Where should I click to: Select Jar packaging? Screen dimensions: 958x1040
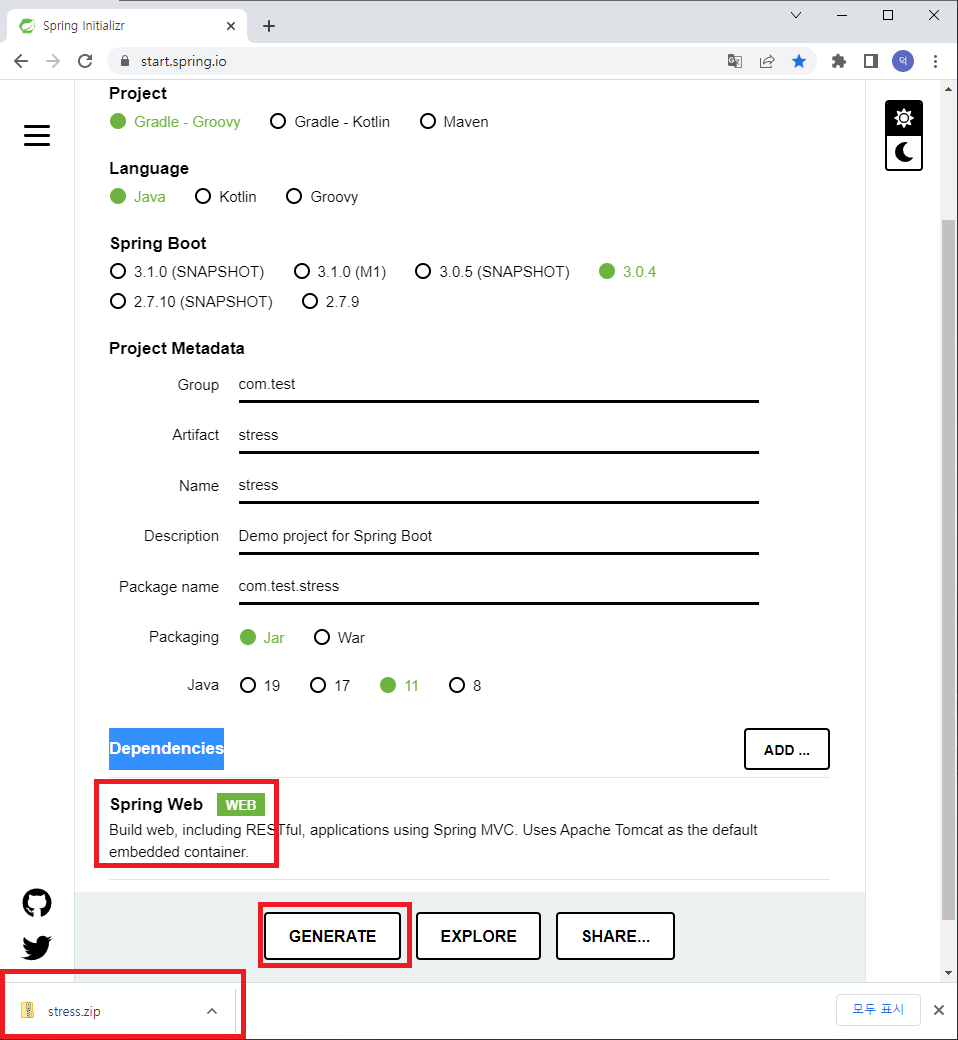point(262,637)
